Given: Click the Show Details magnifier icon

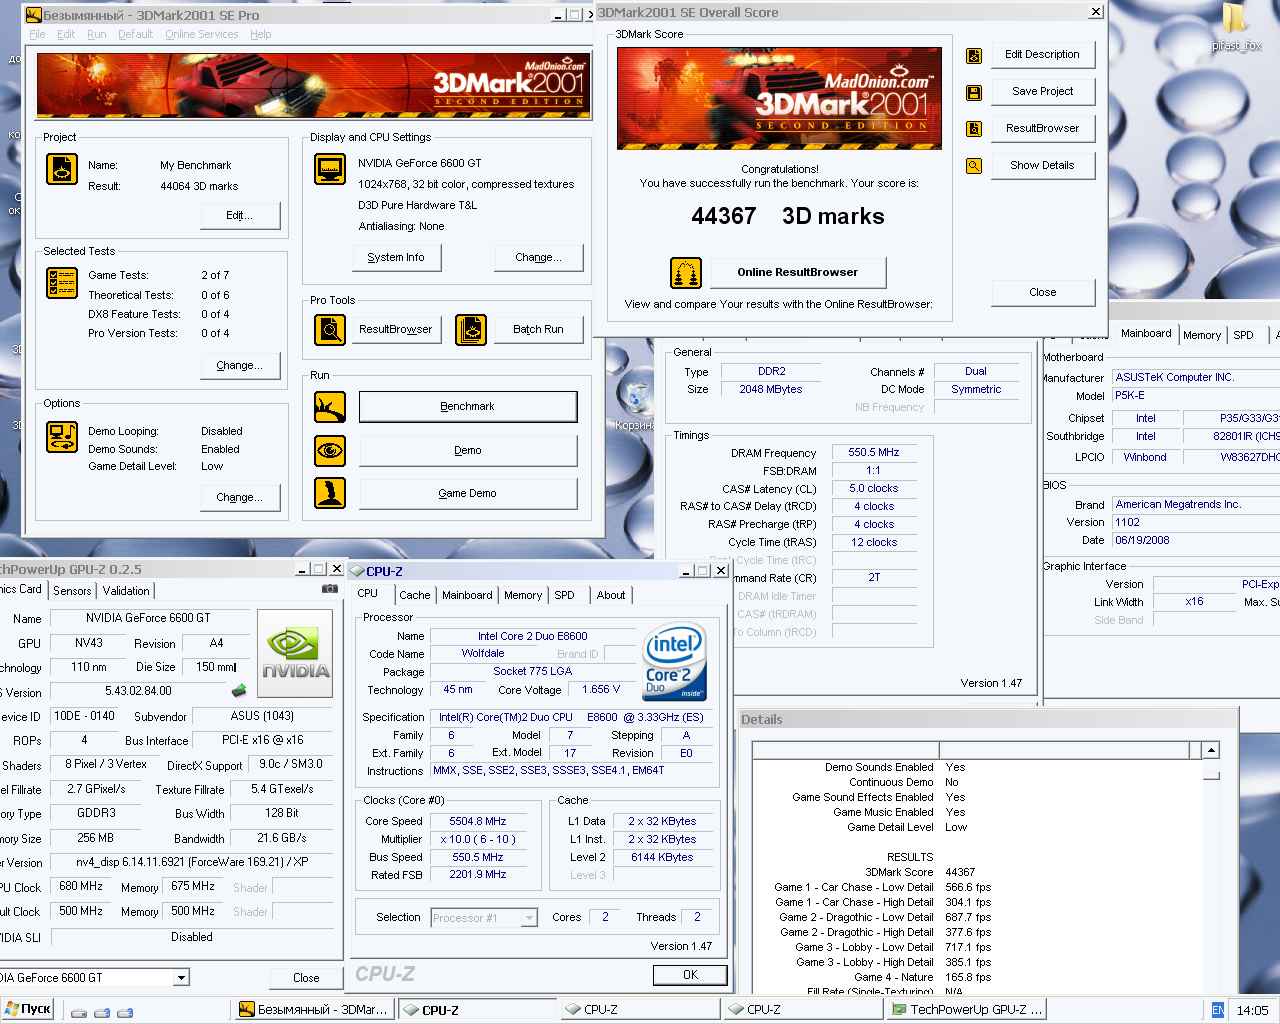Looking at the screenshot, I should [974, 166].
